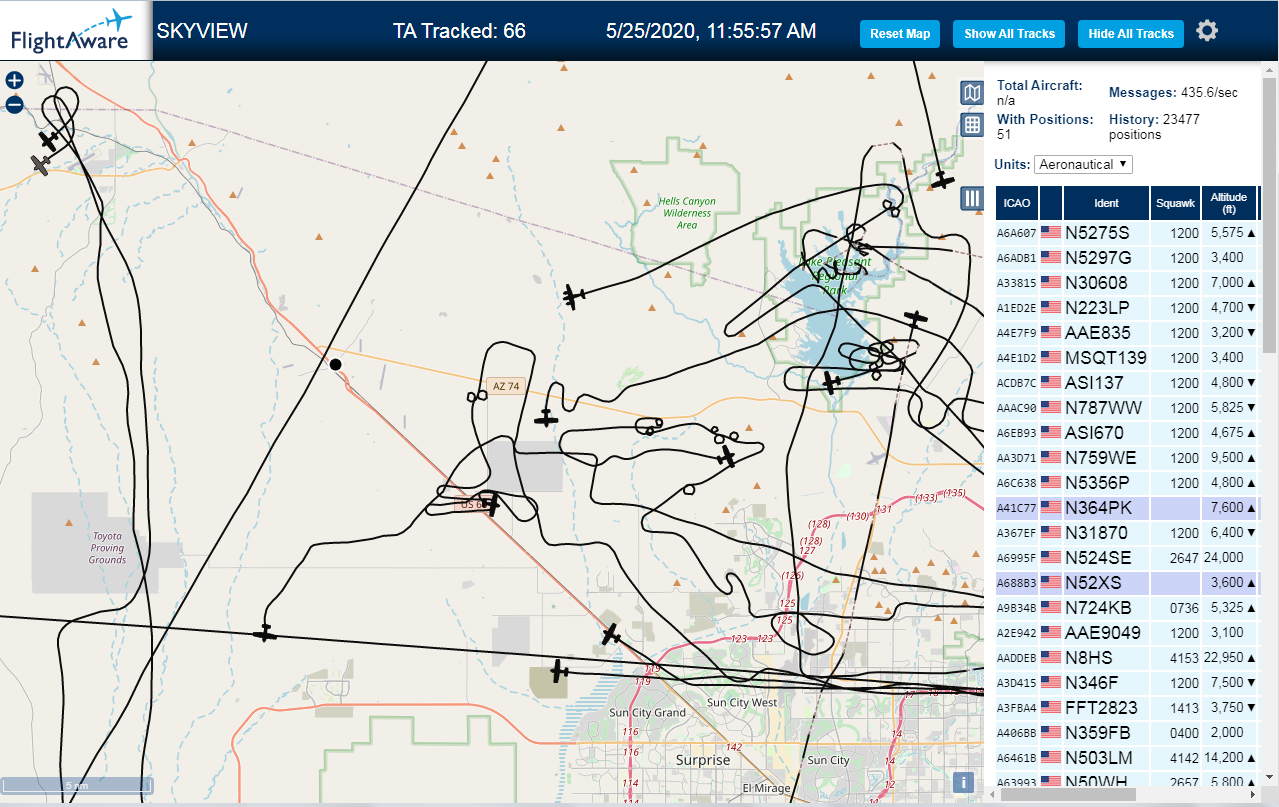
Task: Select aircraft N5356P row
Action: point(1127,483)
